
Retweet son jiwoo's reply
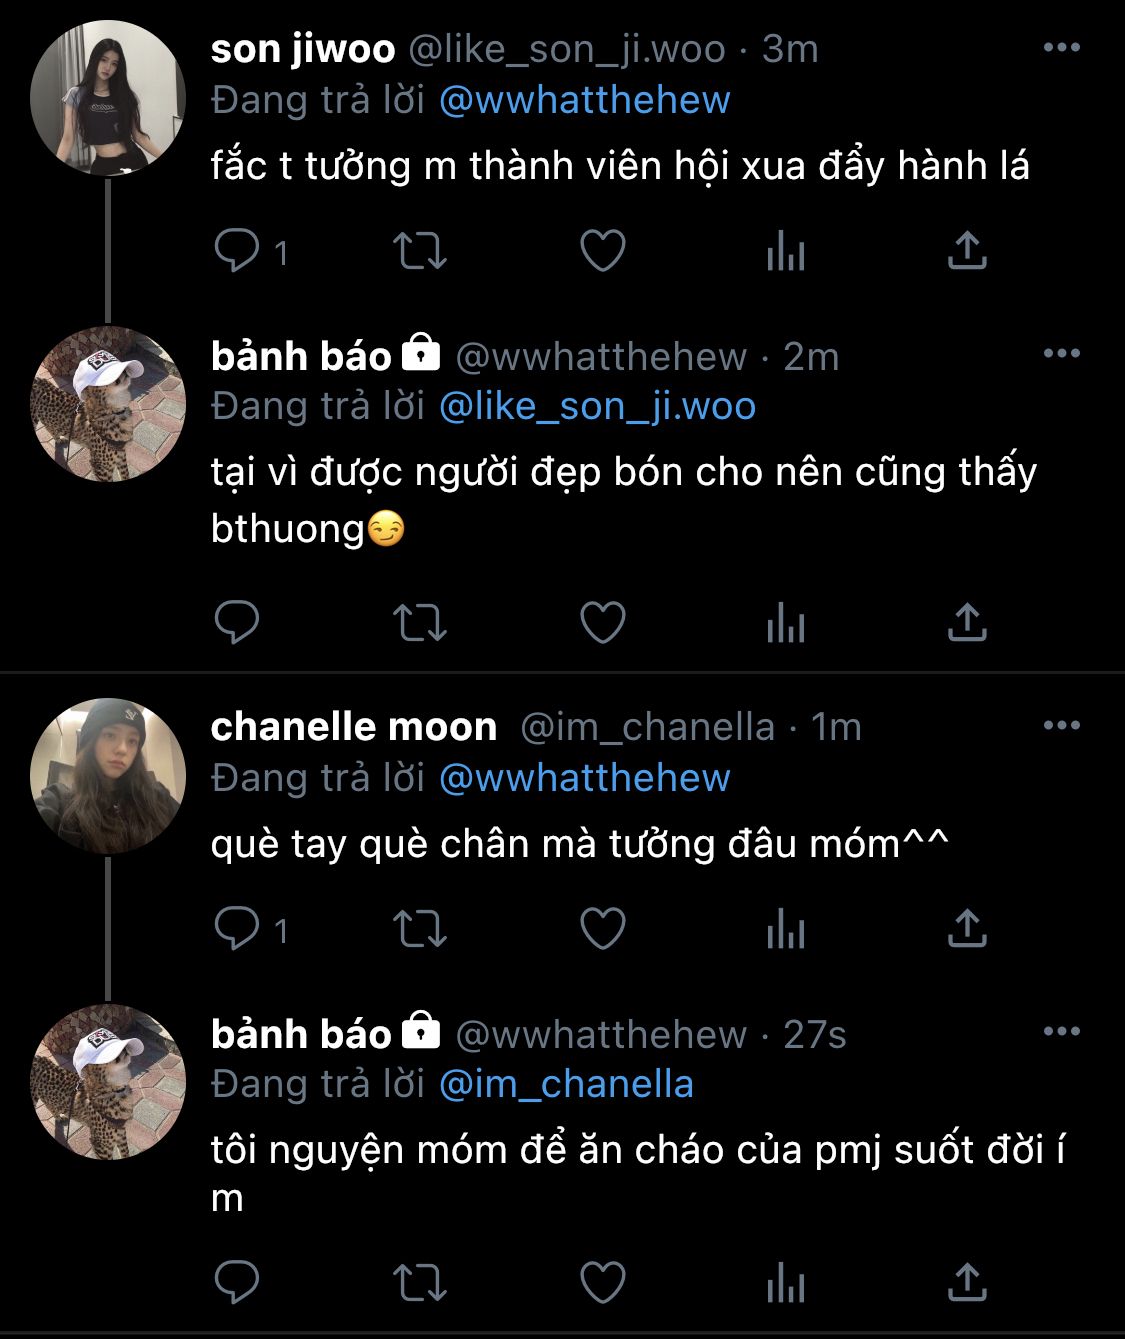click(420, 251)
